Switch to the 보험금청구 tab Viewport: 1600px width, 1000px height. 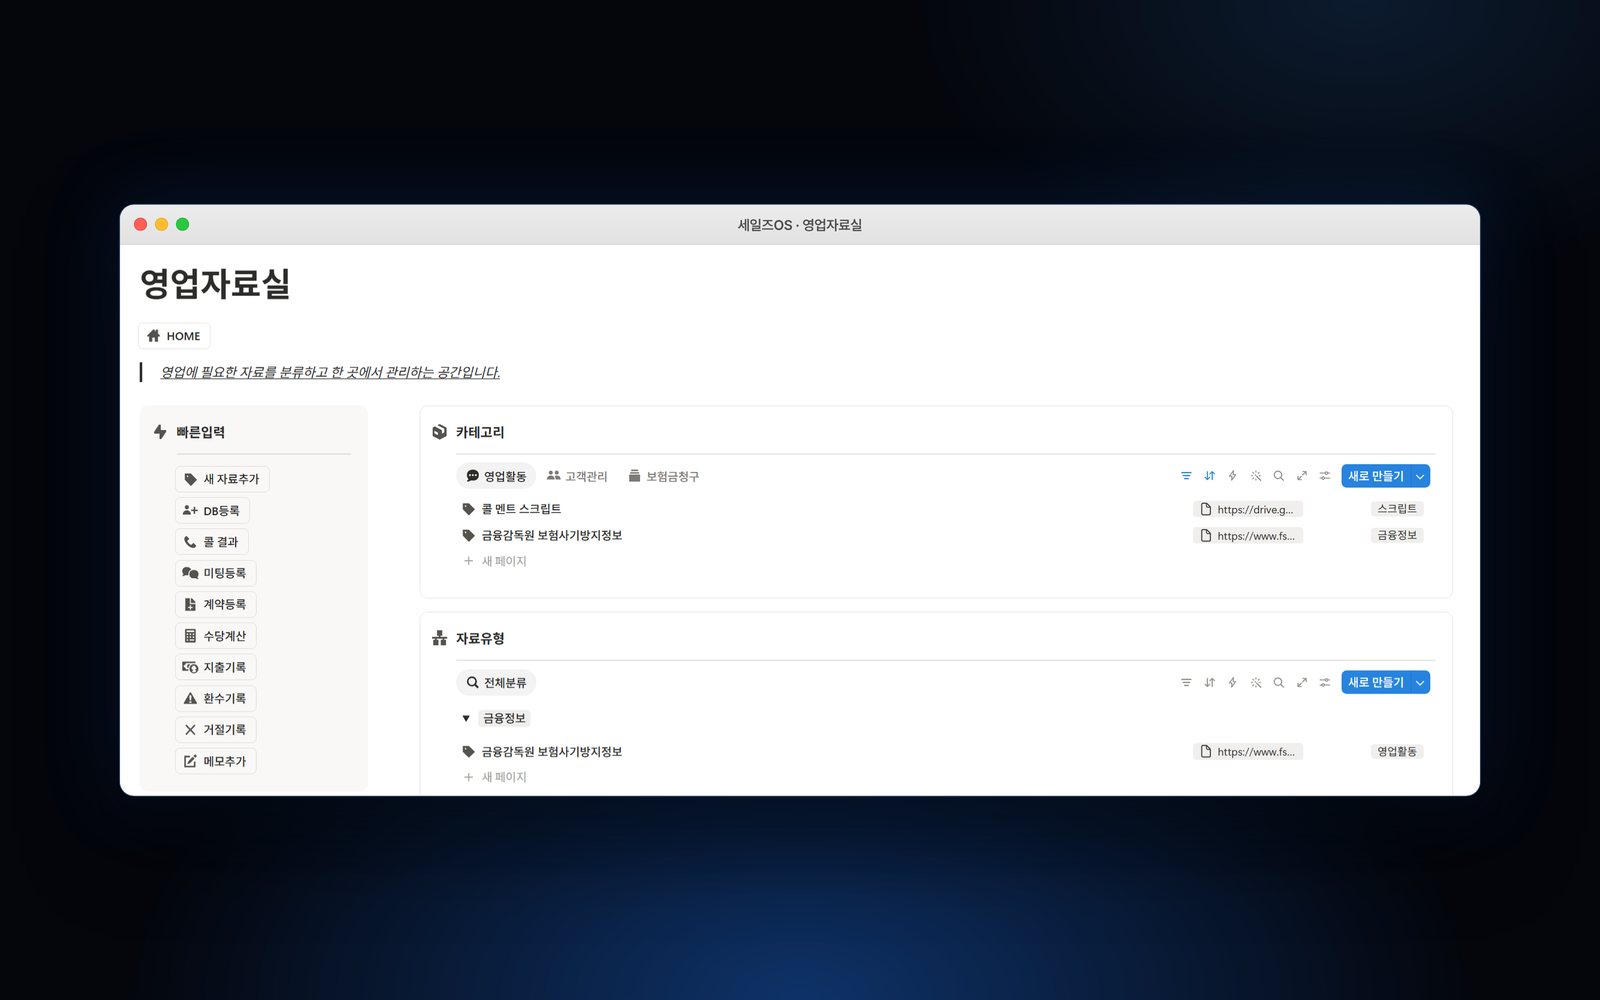click(x=663, y=476)
